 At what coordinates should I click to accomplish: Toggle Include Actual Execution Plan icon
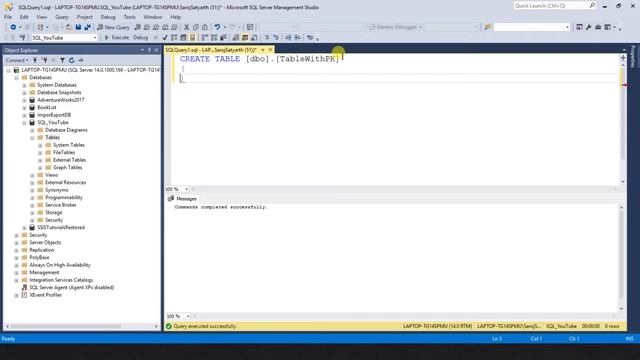(204, 38)
